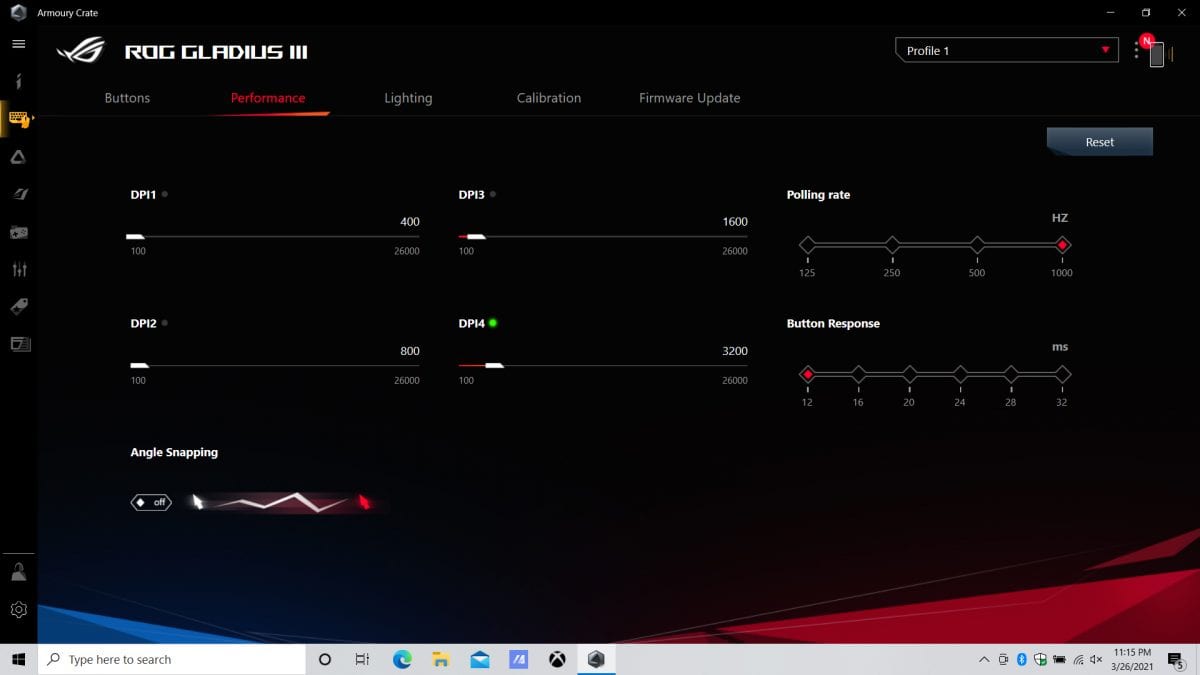This screenshot has height=675, width=1200.
Task: Select the Device keyboard-mouse icon in the sidebar
Action: [x=18, y=118]
